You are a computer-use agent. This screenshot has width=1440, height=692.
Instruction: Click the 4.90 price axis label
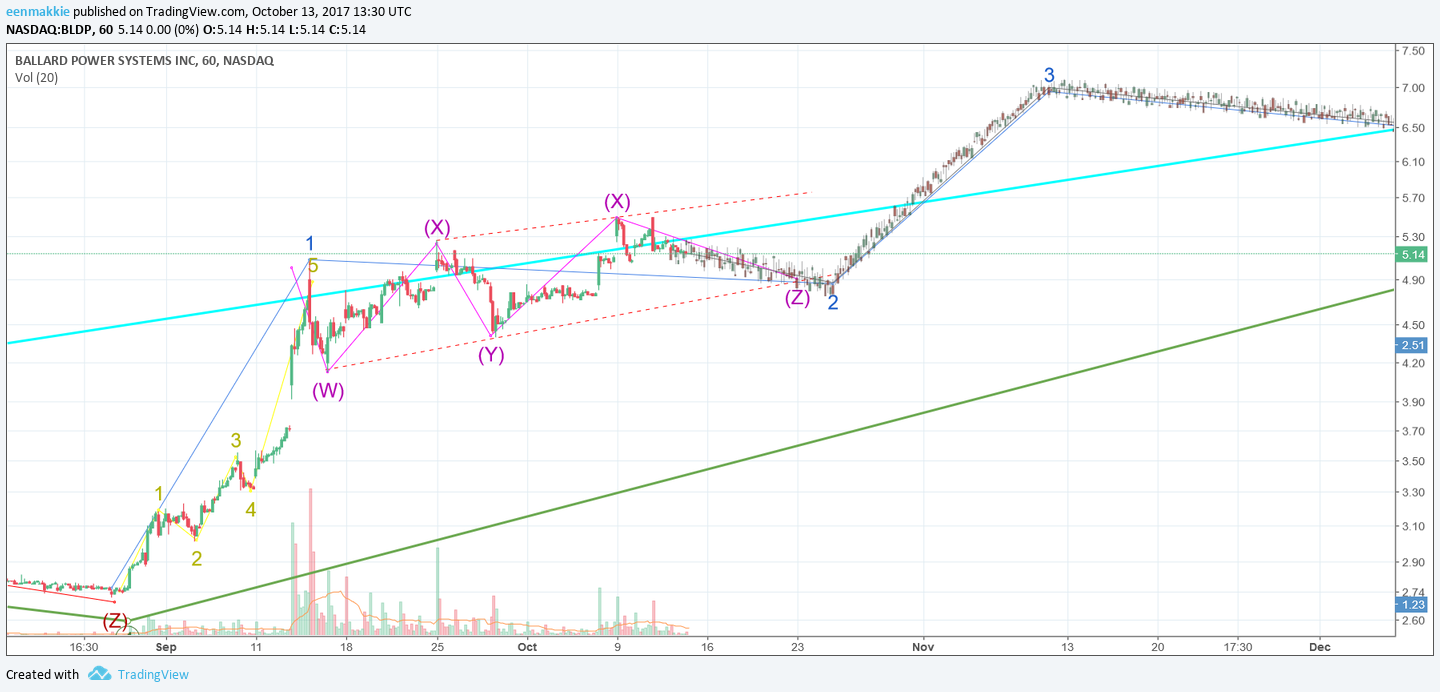[x=1413, y=280]
